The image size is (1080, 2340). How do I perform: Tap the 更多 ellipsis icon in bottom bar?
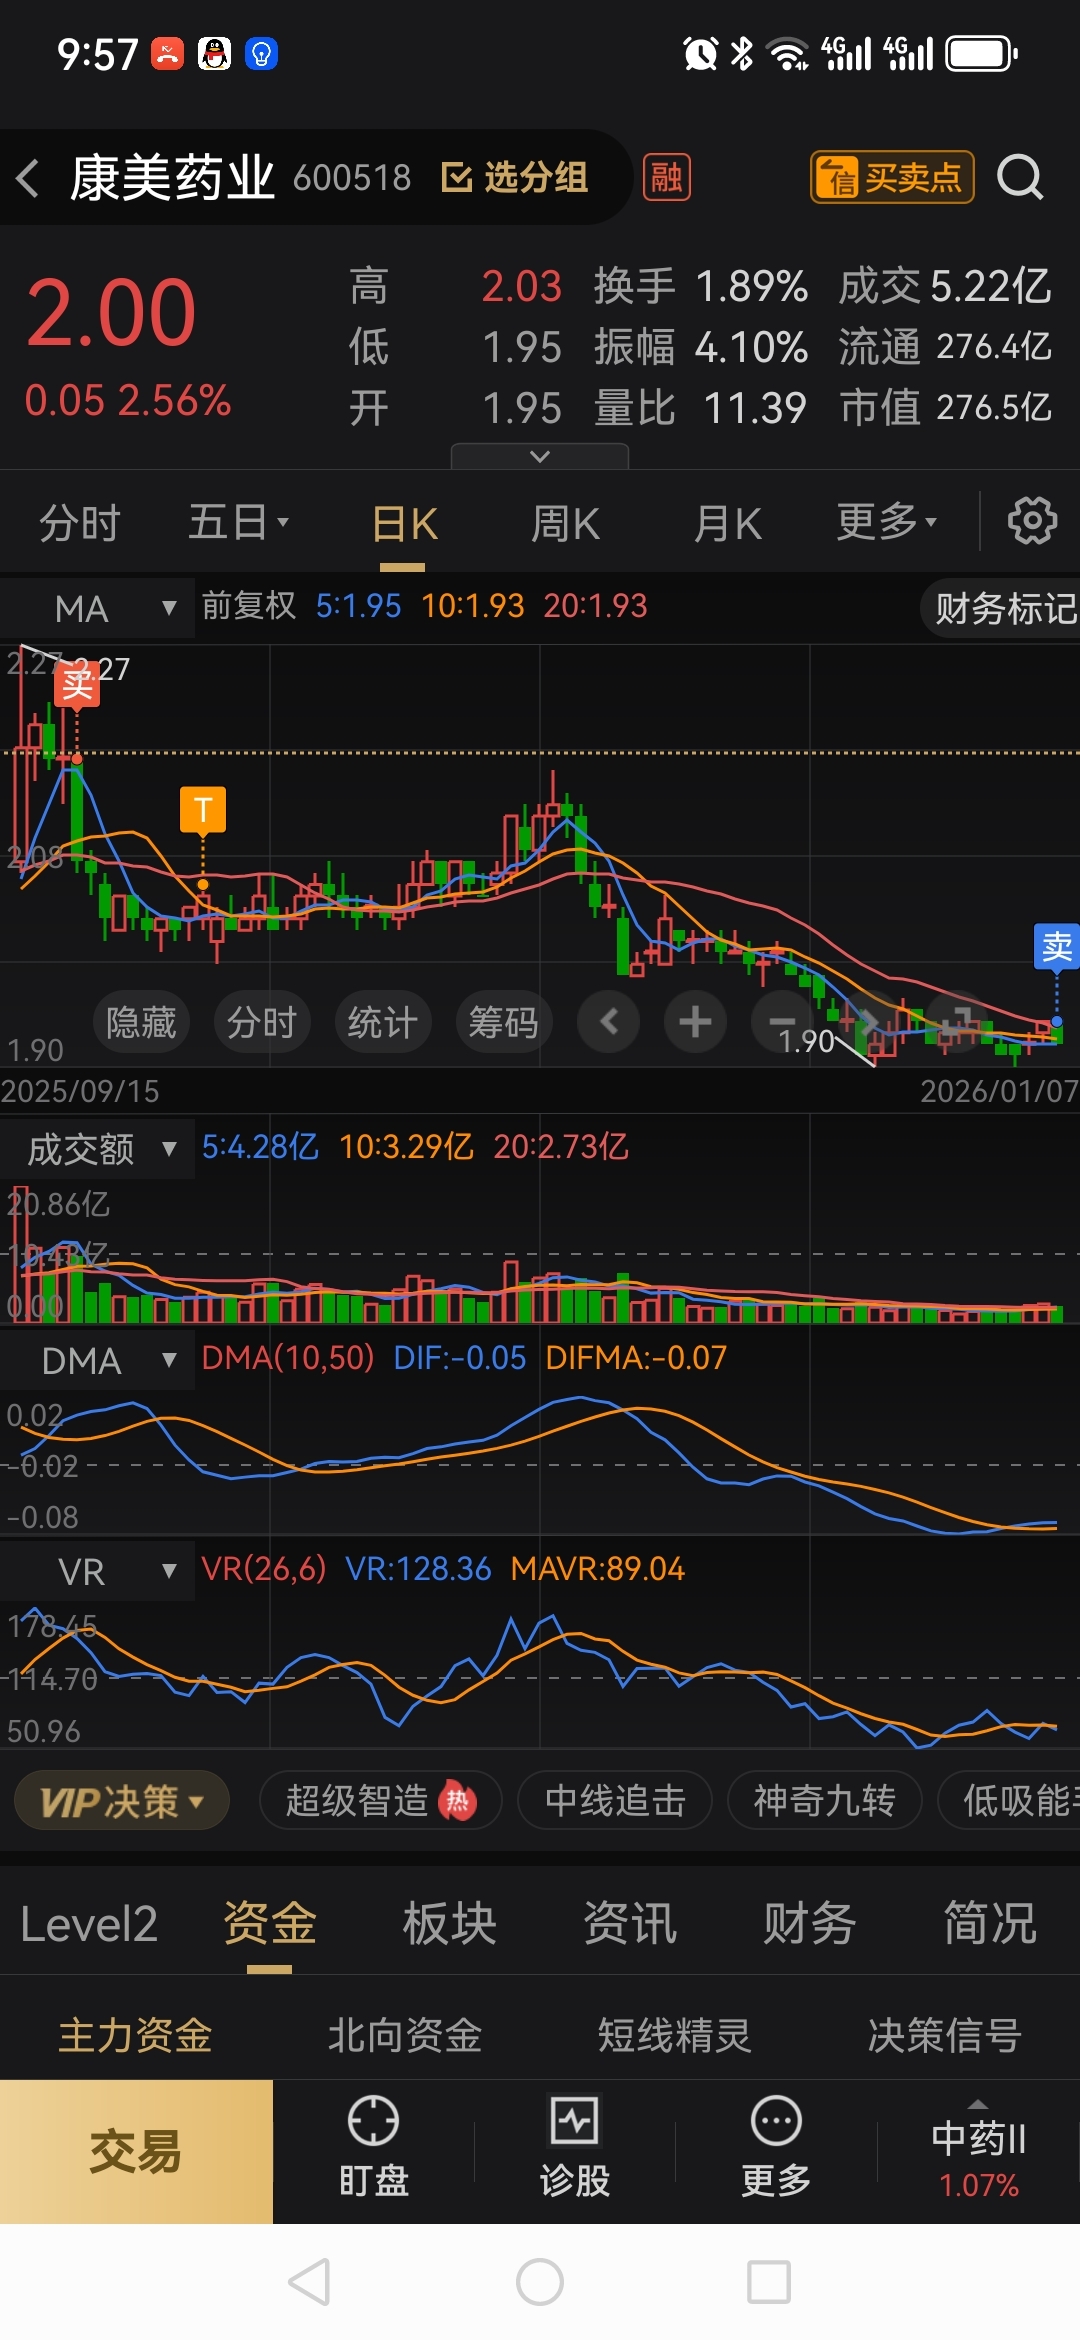(x=776, y=2148)
